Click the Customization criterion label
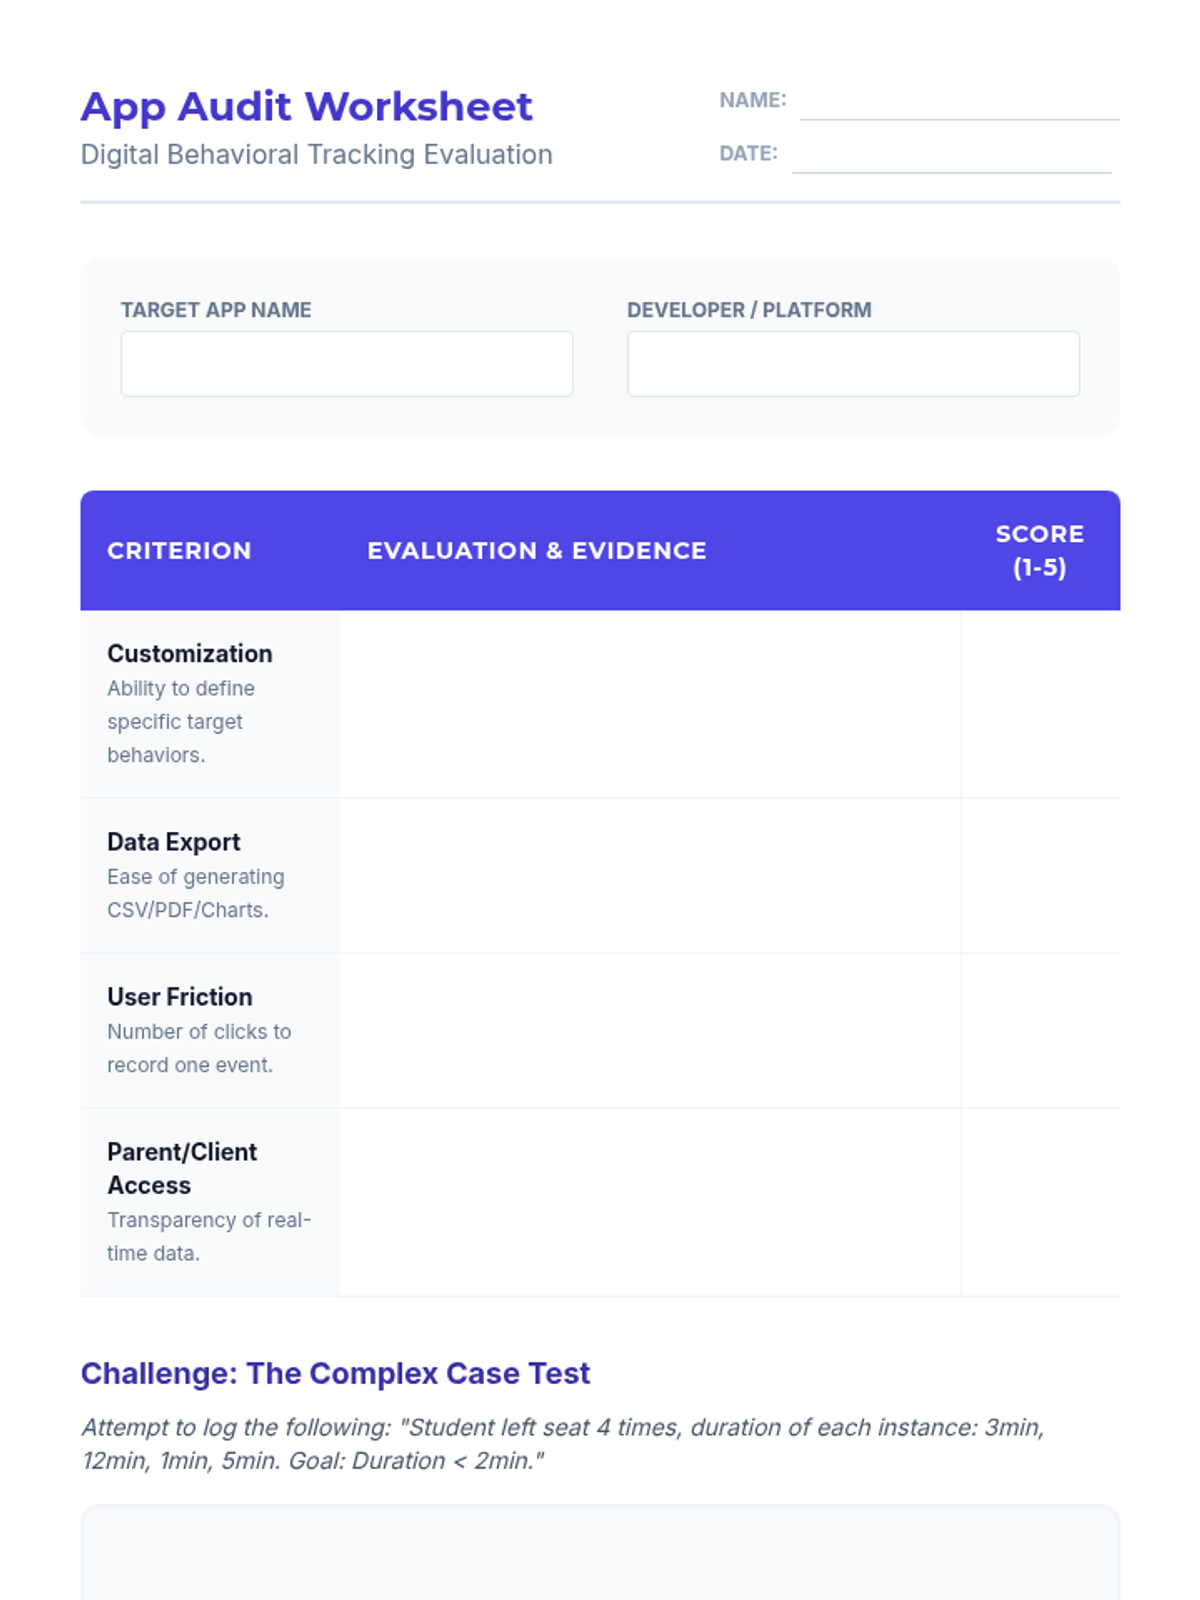Viewport: 1200px width, 1600px height. point(190,654)
